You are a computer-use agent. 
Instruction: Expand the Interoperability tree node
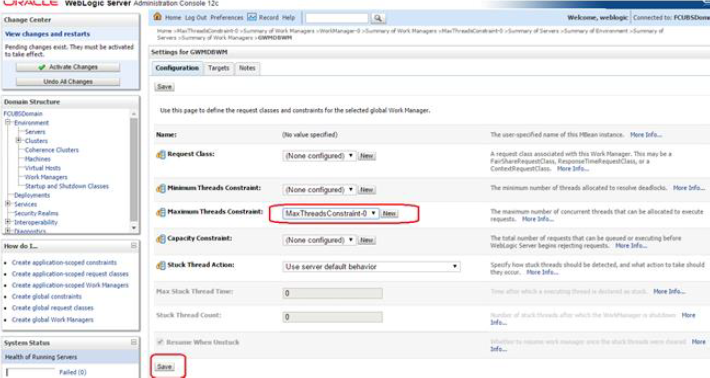8,222
